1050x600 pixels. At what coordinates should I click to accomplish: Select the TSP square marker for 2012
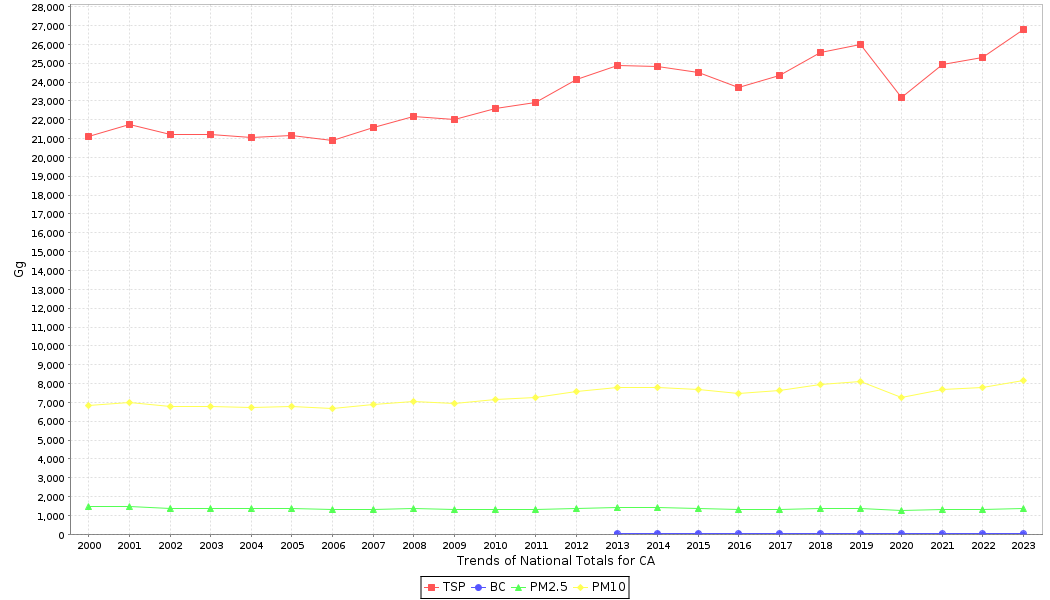tap(576, 79)
